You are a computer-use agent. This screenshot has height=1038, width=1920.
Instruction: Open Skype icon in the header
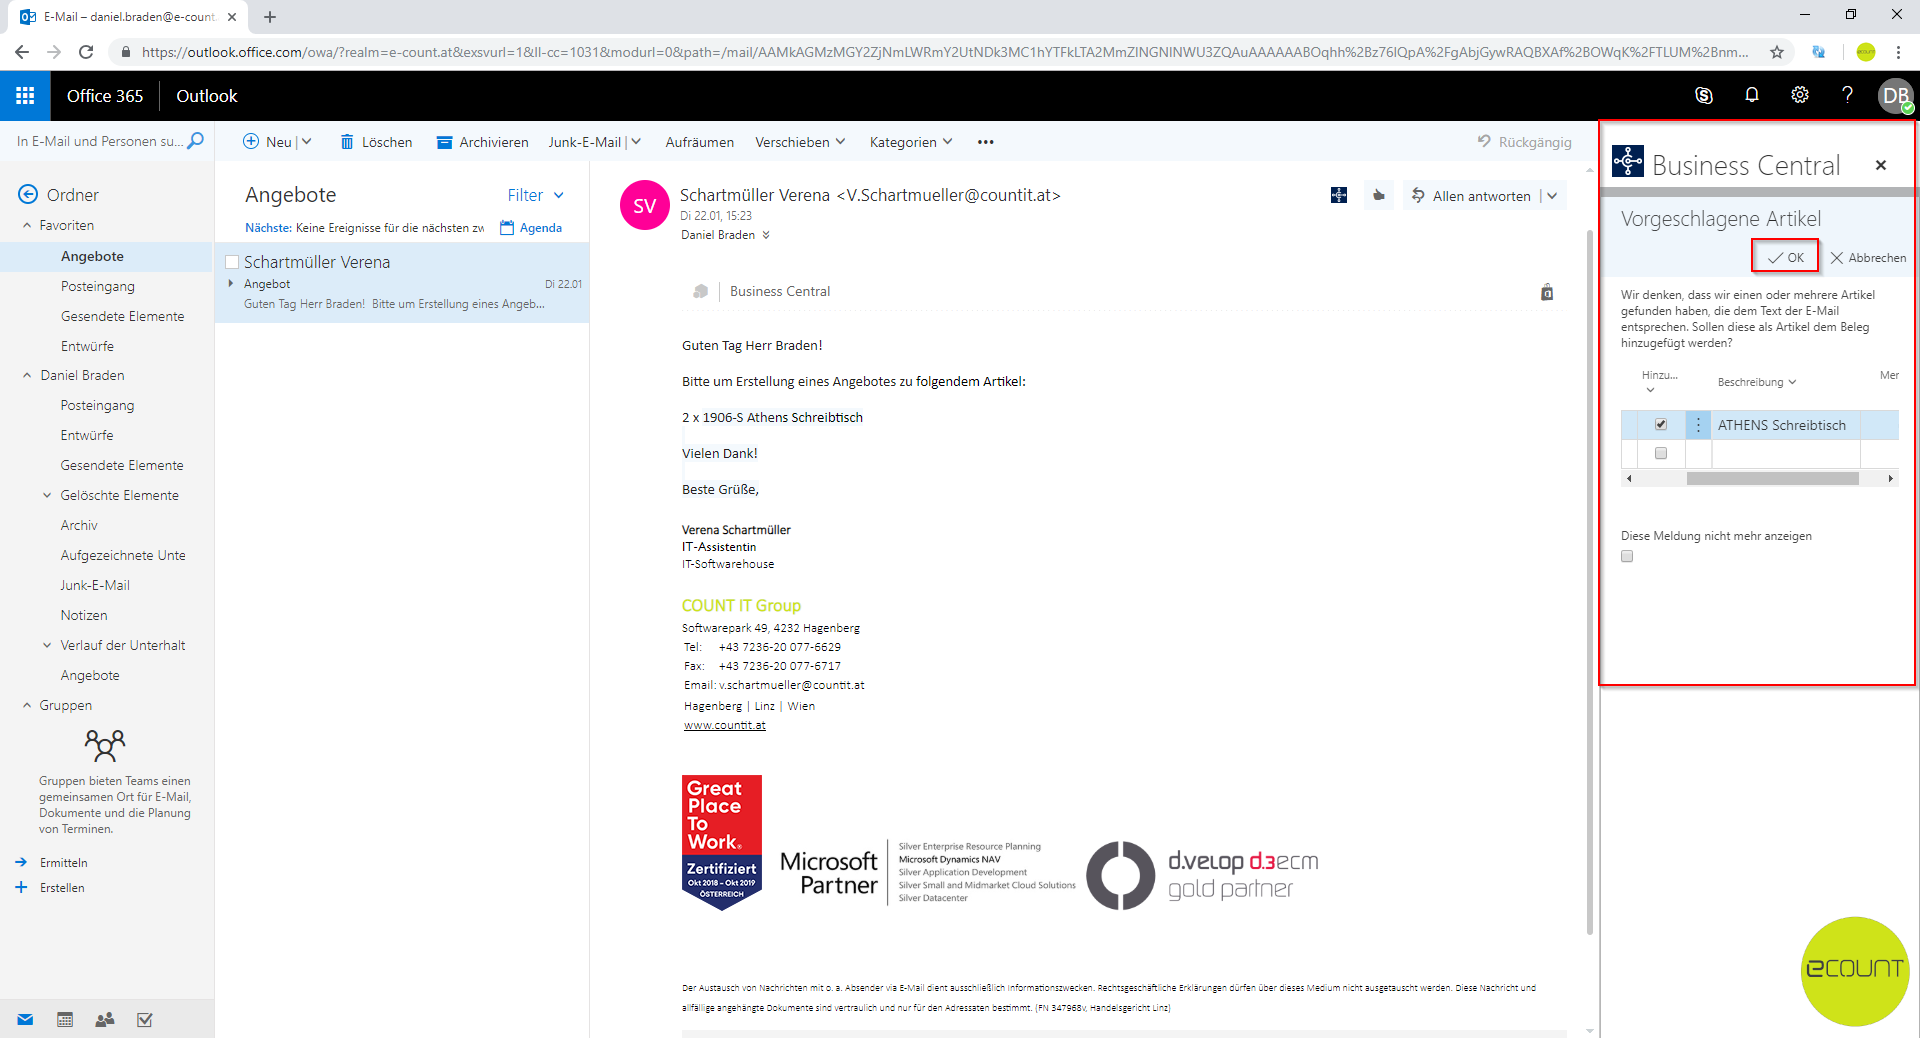1704,95
